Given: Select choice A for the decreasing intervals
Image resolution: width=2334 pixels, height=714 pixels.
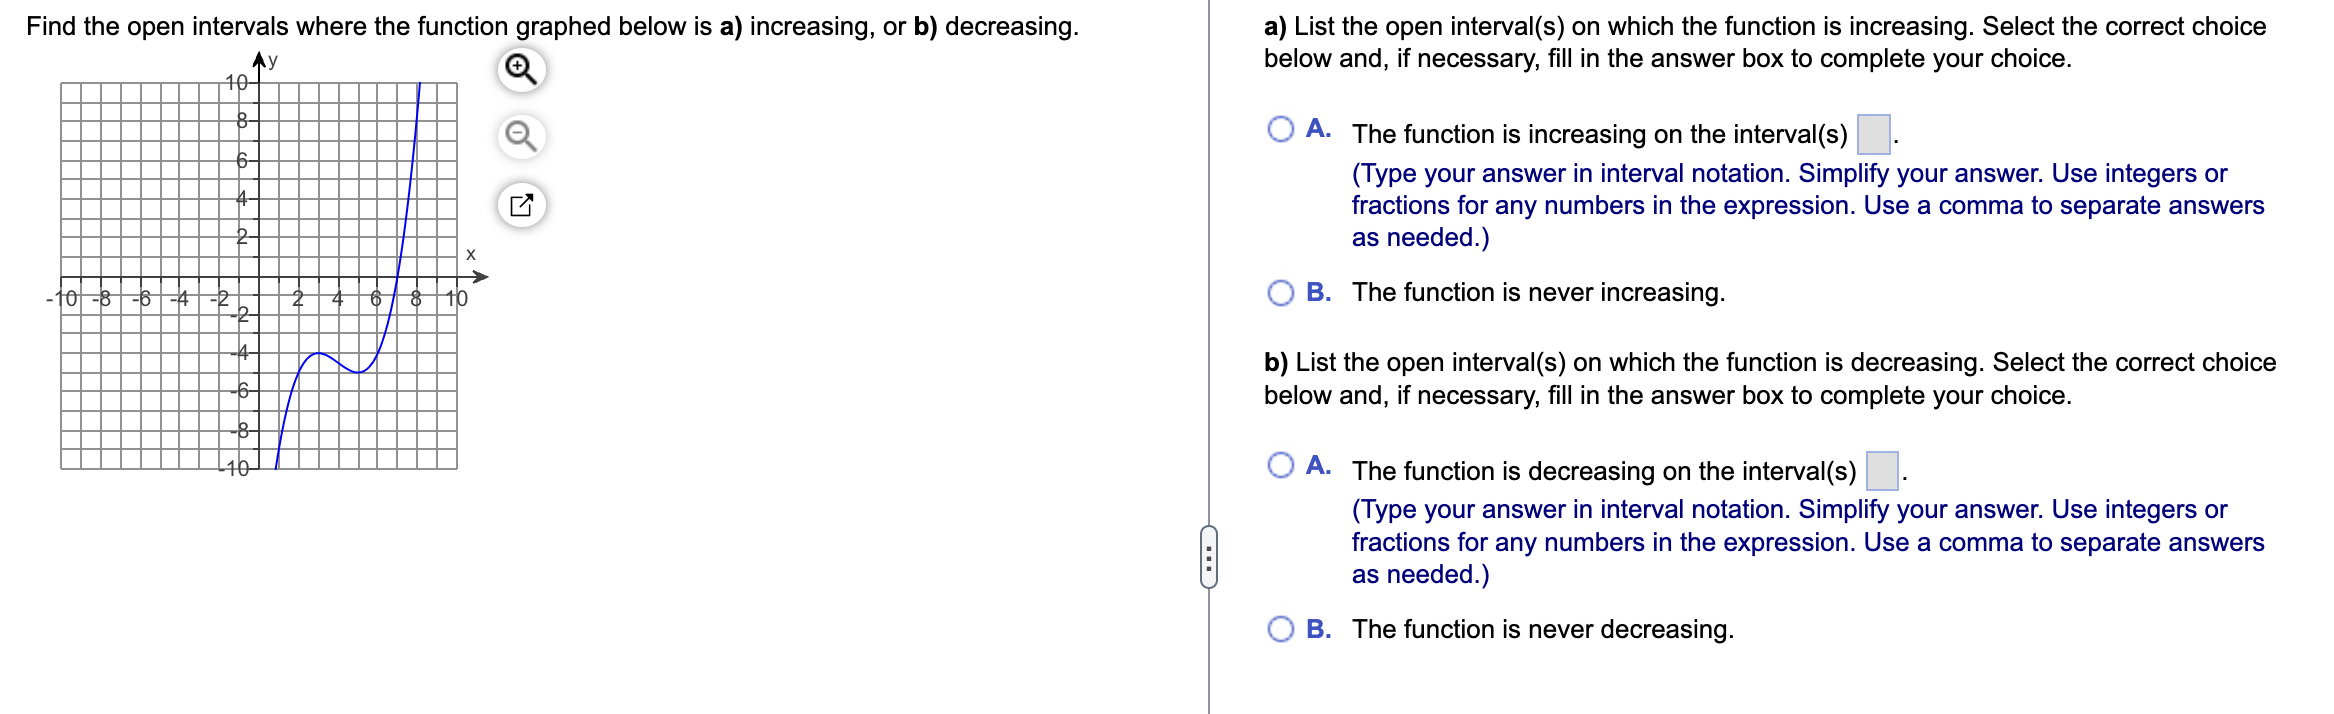Looking at the screenshot, I should [x=1281, y=464].
